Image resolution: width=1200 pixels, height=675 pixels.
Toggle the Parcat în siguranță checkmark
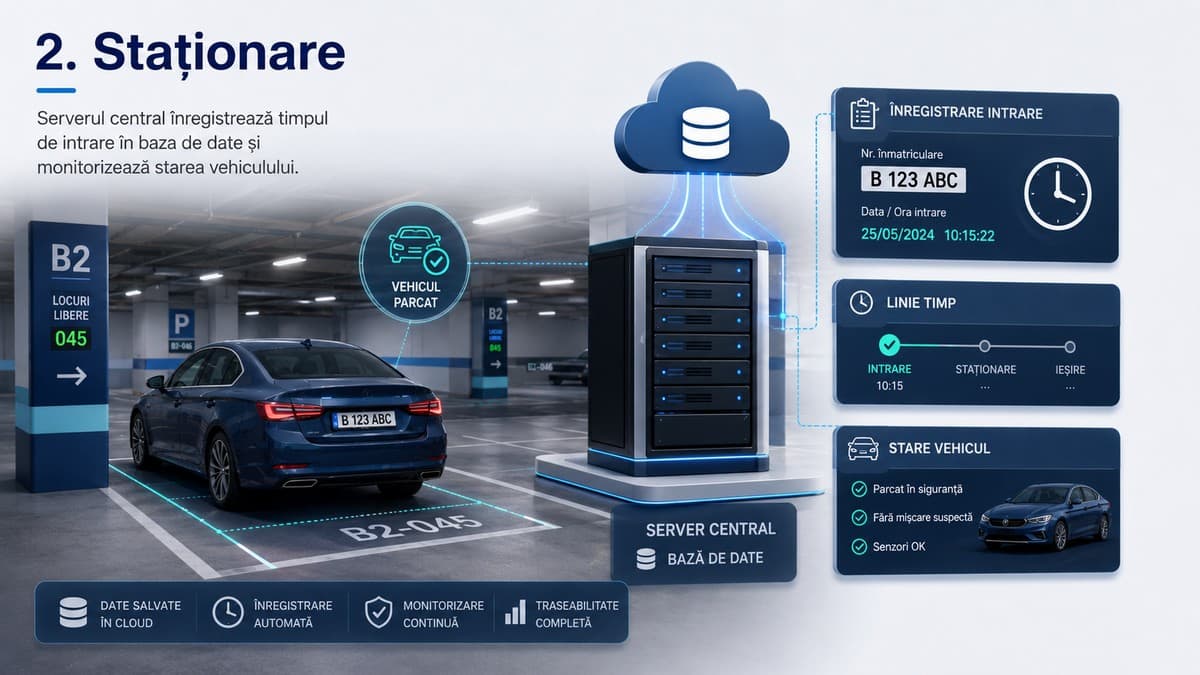pyautogui.click(x=858, y=489)
